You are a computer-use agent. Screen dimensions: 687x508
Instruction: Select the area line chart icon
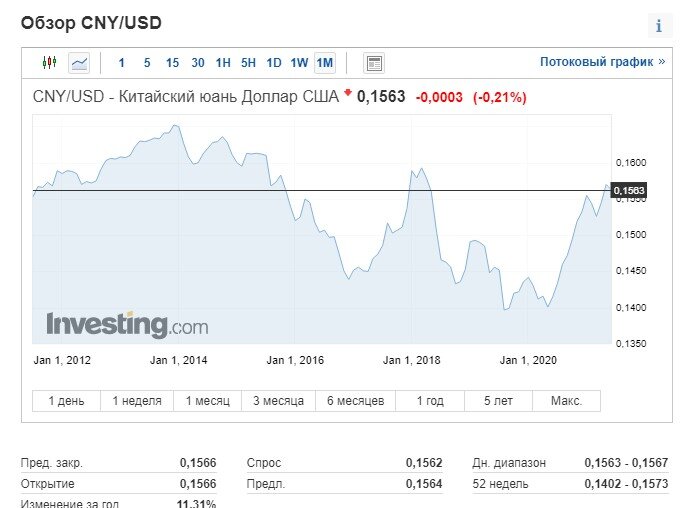[79, 63]
